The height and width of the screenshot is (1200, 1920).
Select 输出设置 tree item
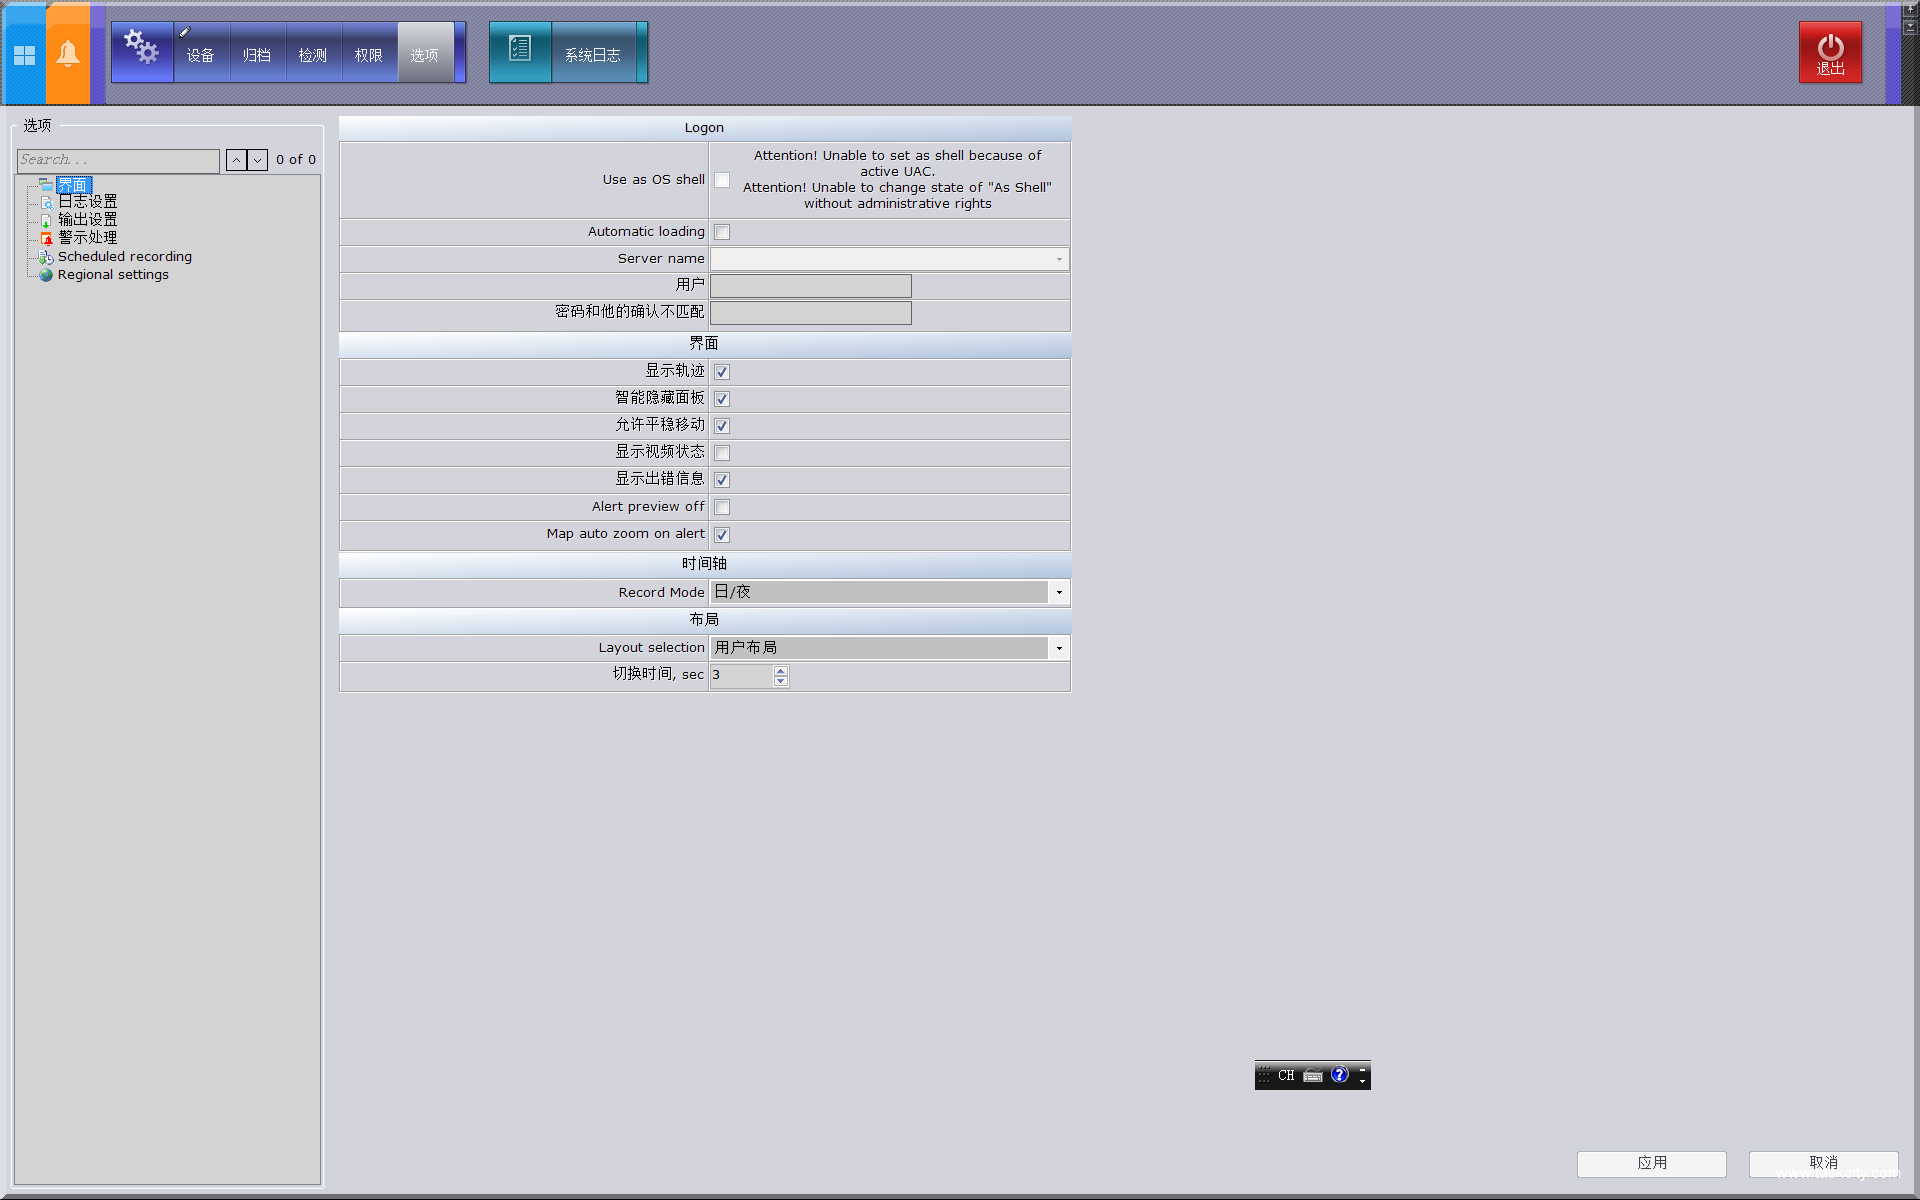coord(88,220)
